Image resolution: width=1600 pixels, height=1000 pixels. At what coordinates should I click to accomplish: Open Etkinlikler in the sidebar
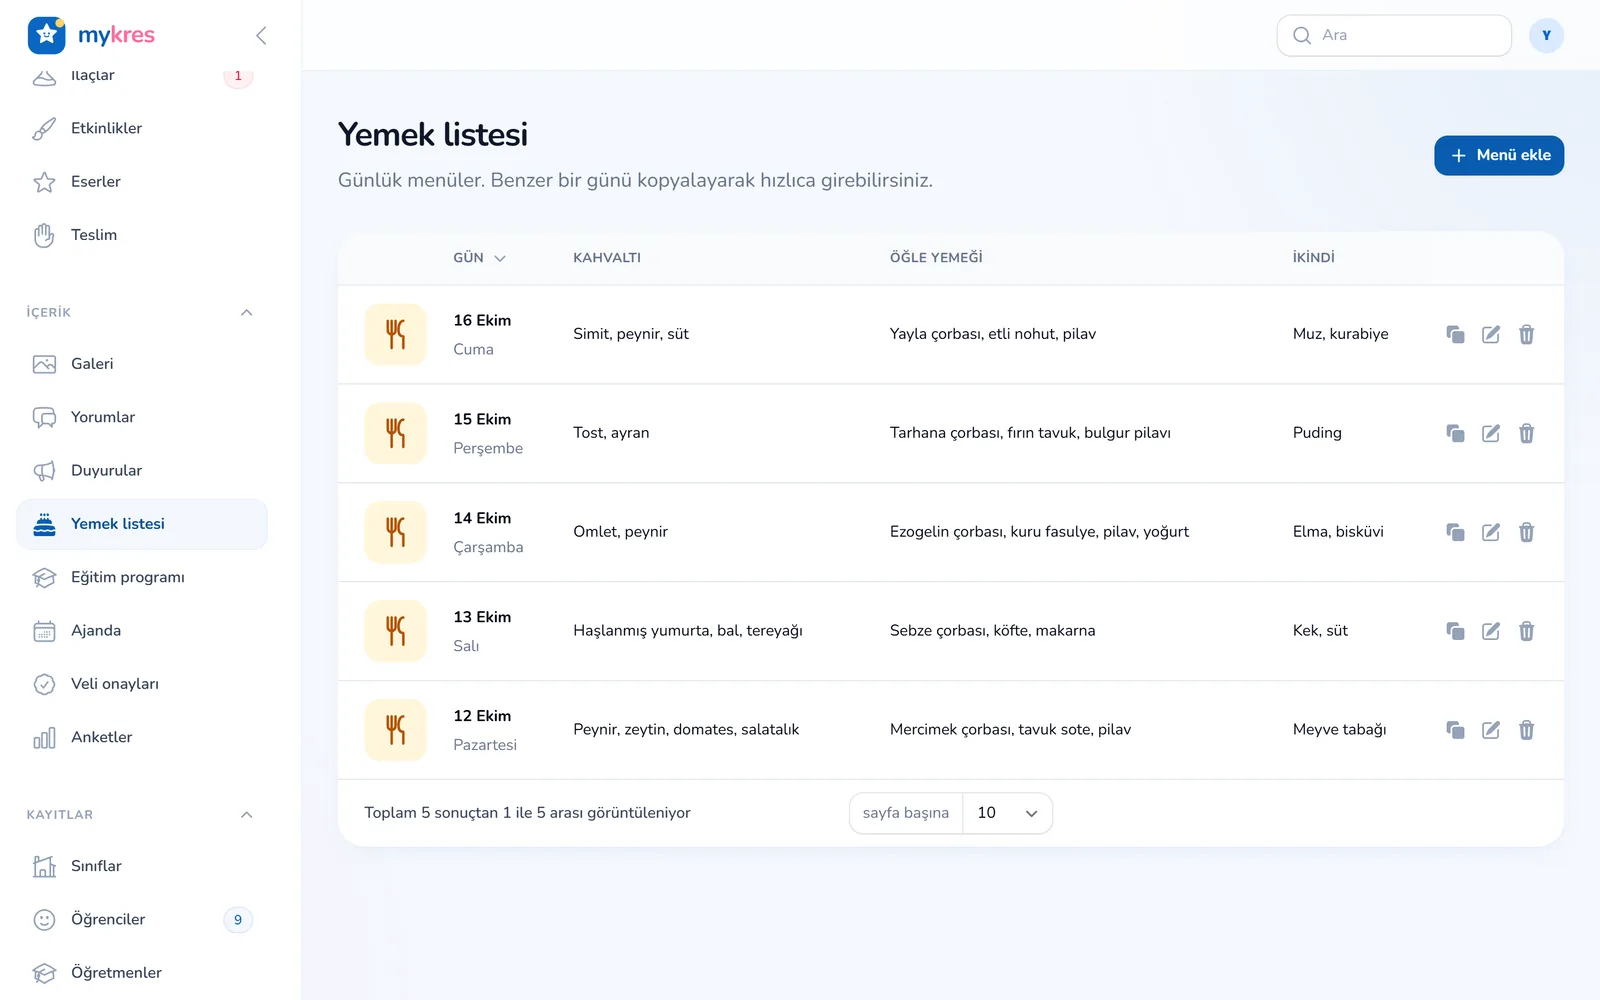[x=142, y=129]
